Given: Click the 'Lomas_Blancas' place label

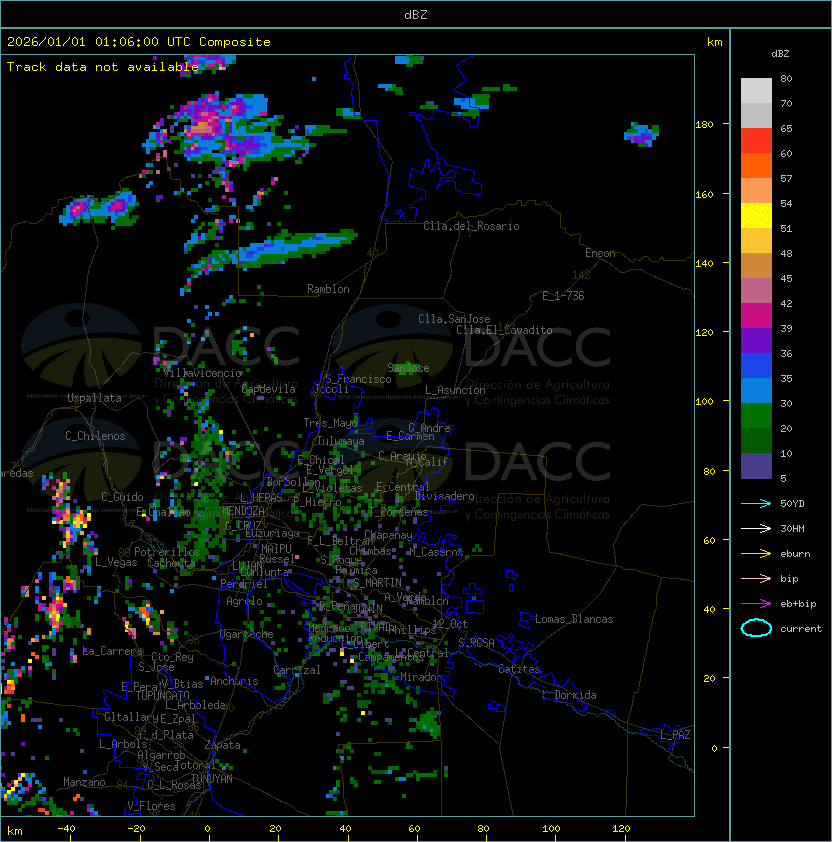Looking at the screenshot, I should coord(574,619).
